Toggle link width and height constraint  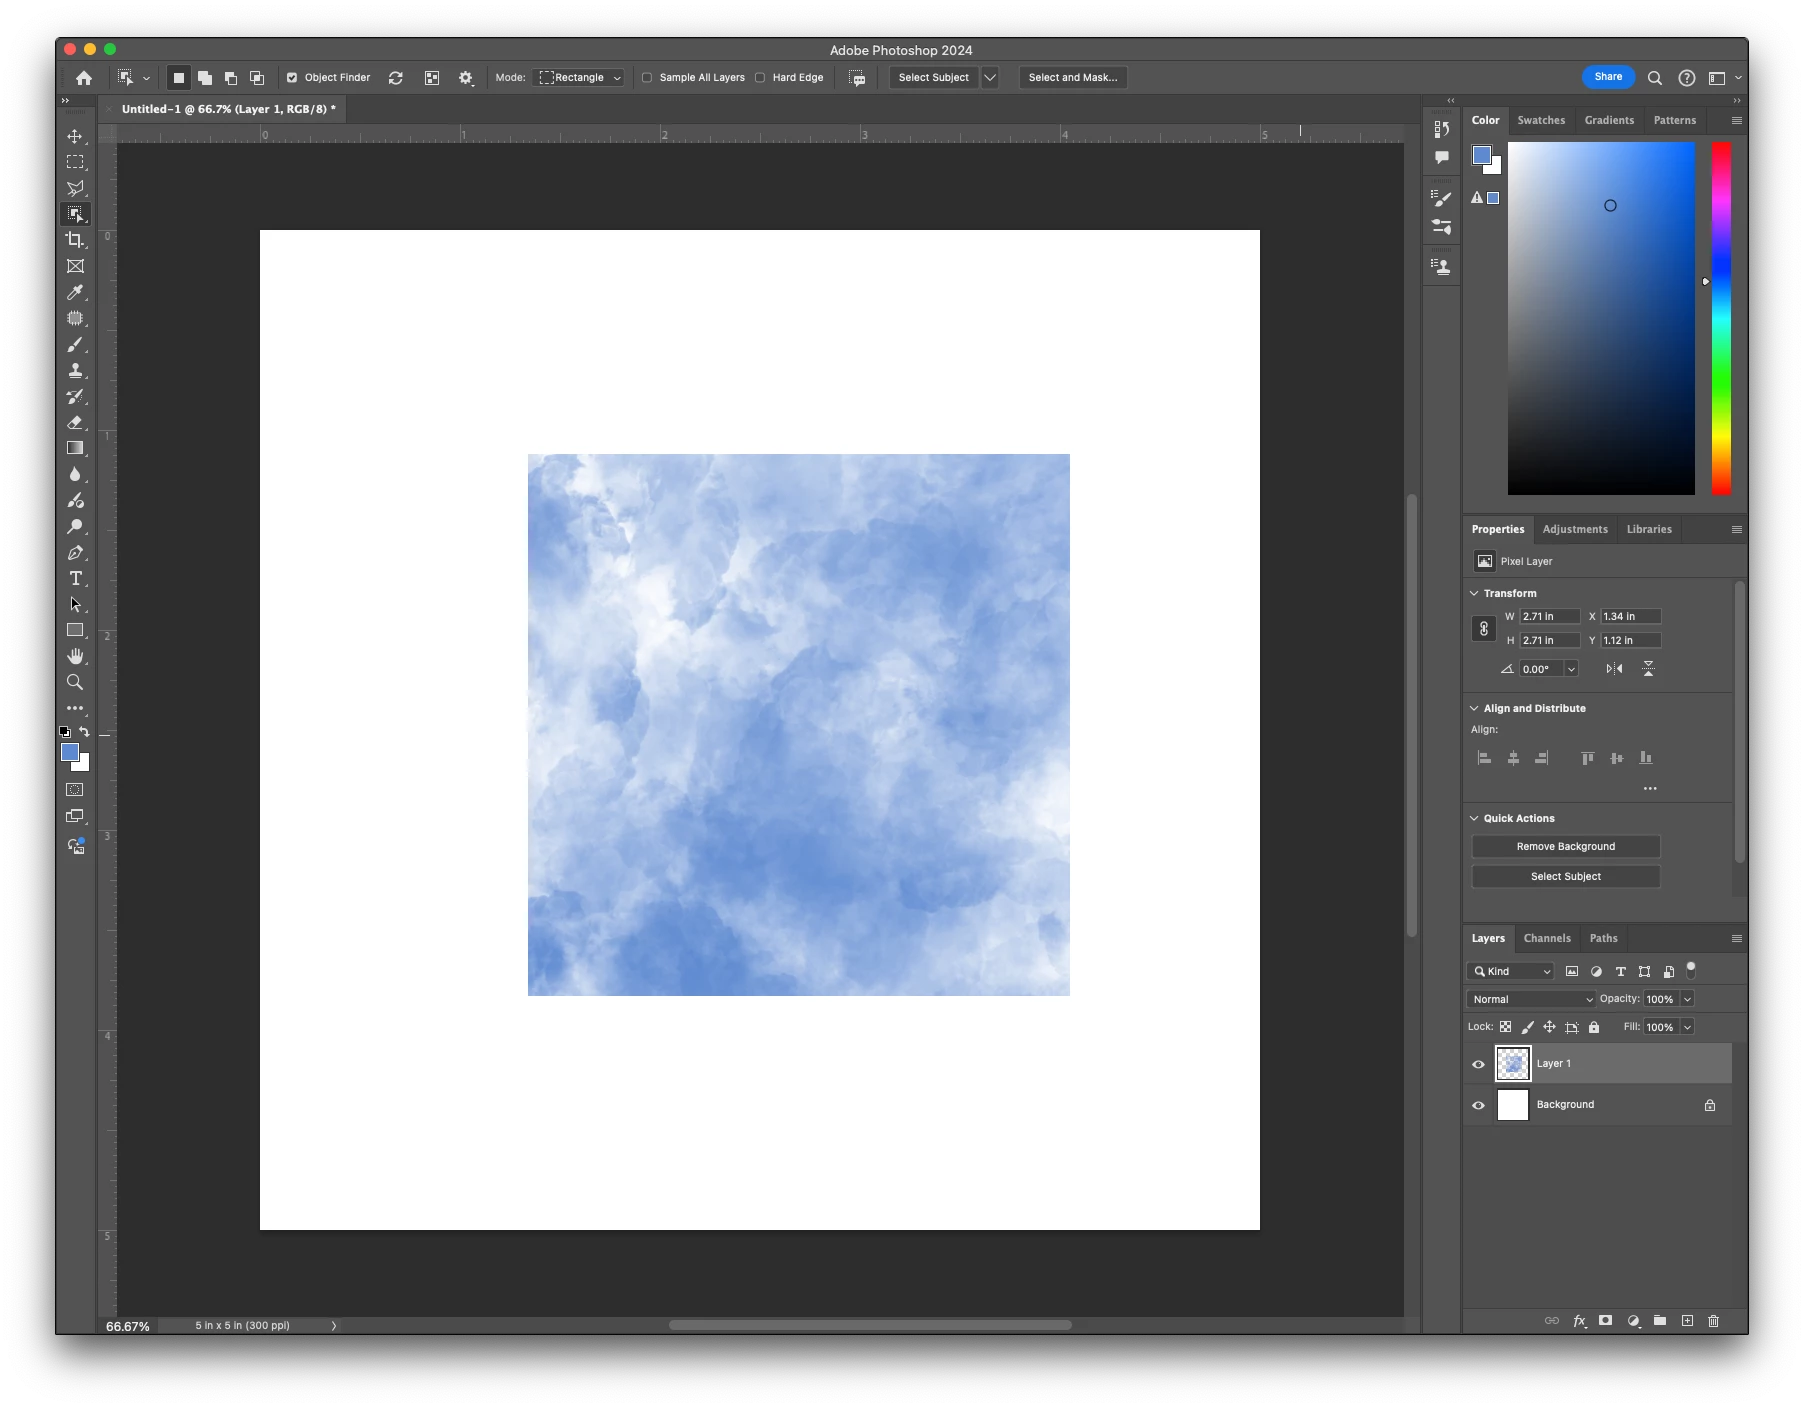click(1484, 629)
